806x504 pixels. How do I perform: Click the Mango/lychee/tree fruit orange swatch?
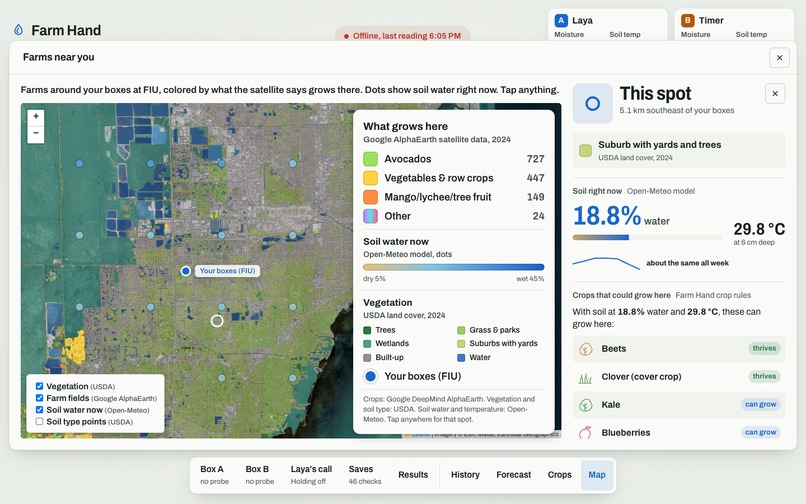[x=371, y=197]
